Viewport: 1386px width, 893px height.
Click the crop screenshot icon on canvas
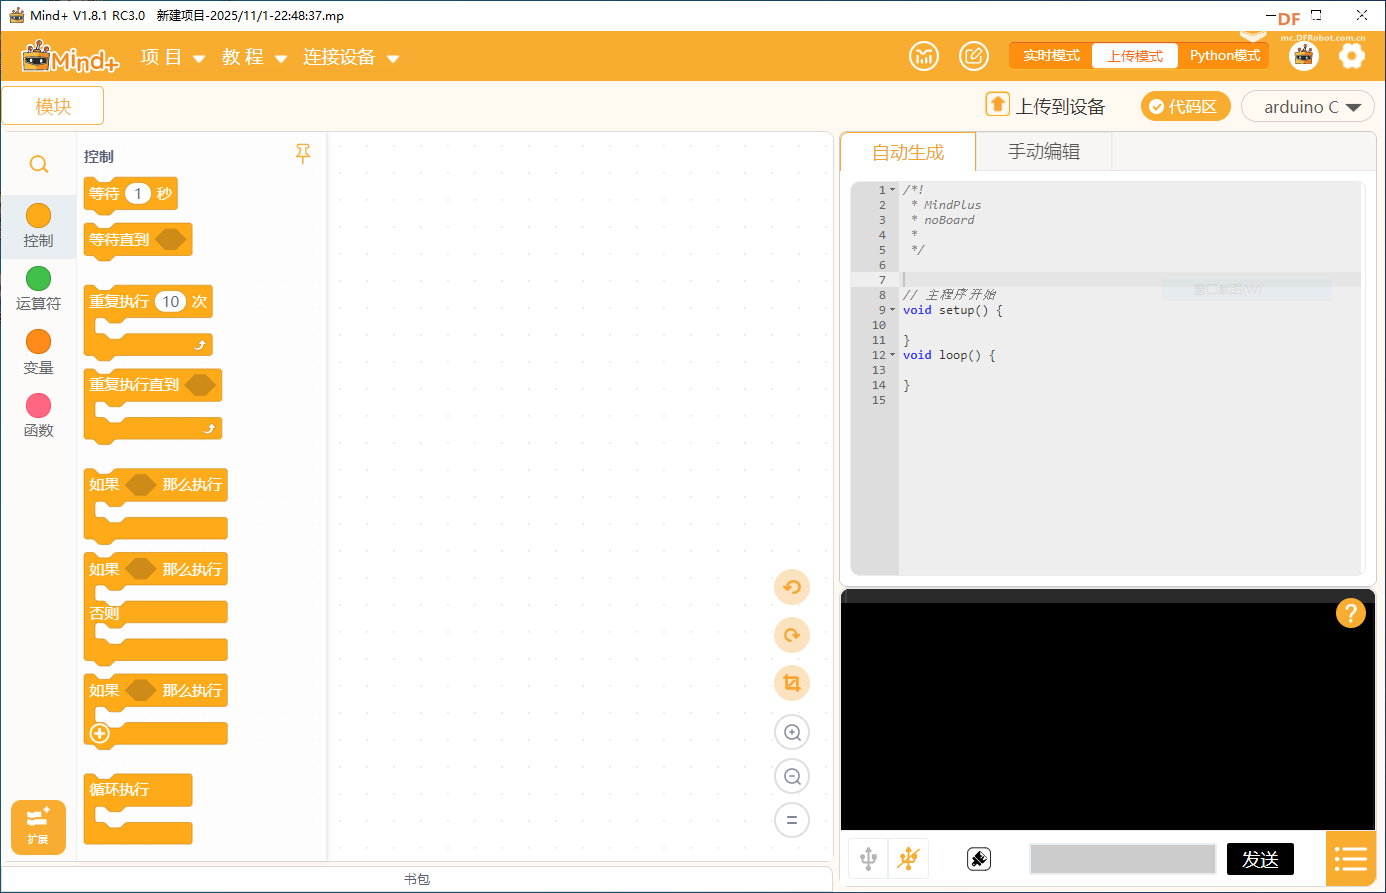[792, 683]
